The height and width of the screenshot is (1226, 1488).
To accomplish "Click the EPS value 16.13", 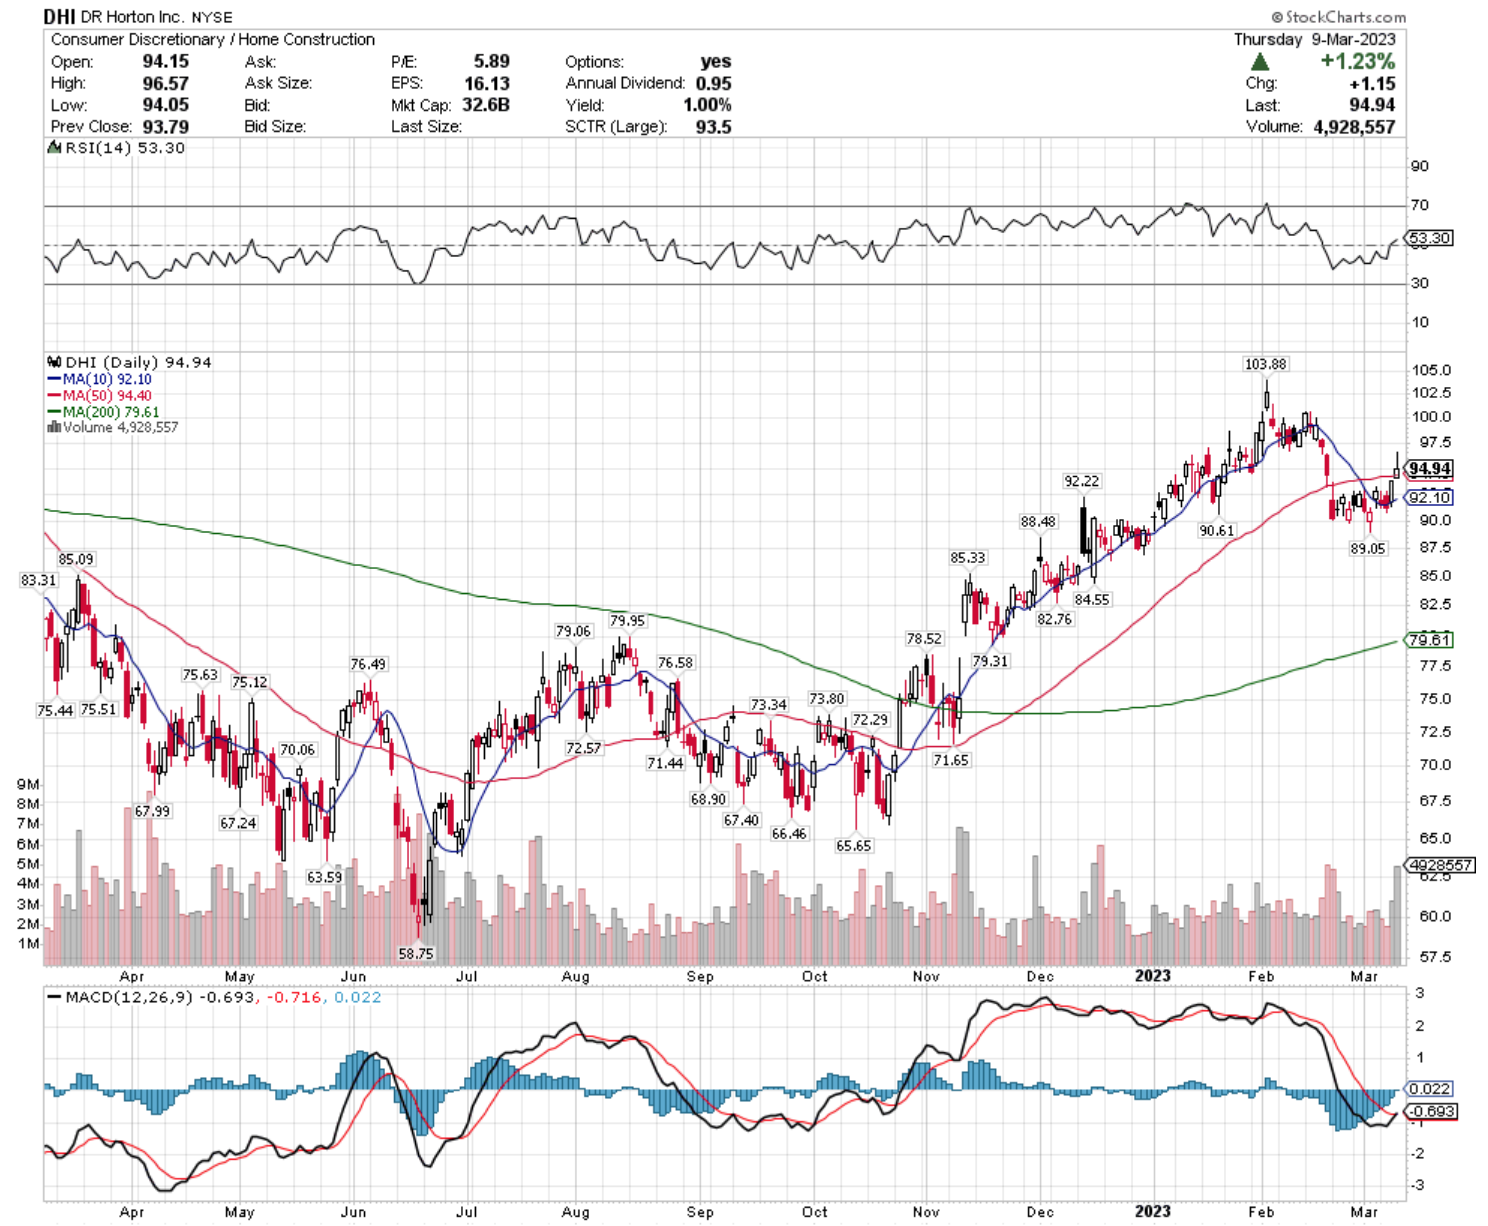I will (x=487, y=83).
